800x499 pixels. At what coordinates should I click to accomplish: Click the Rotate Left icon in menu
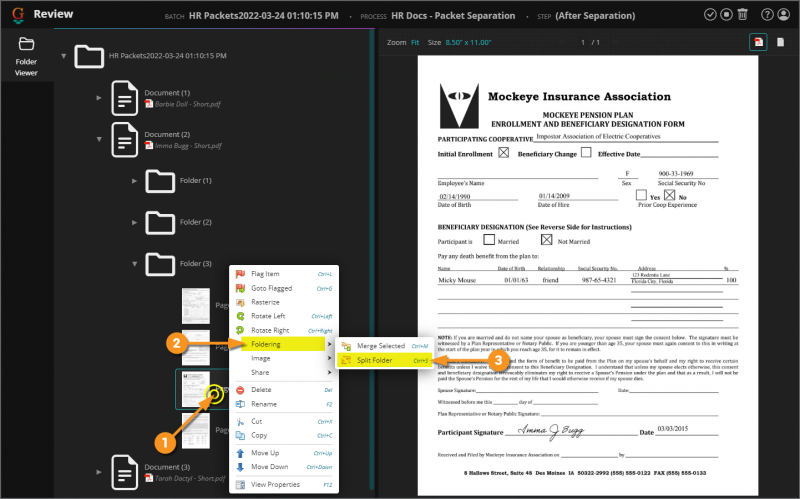240,316
